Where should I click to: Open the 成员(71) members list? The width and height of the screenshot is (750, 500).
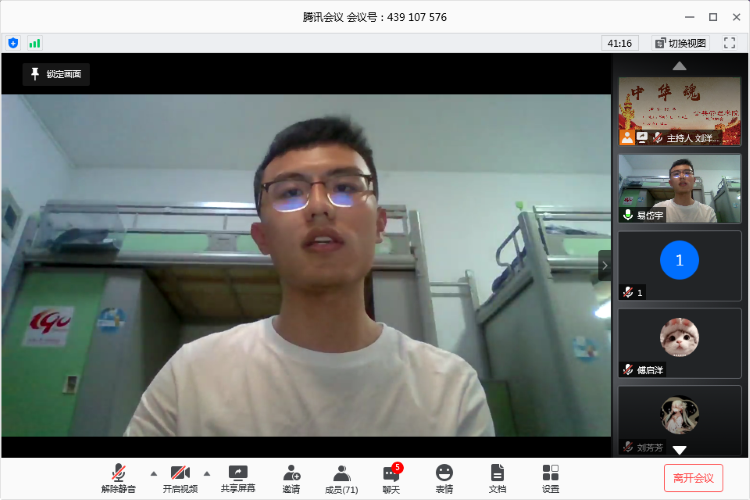(x=342, y=477)
